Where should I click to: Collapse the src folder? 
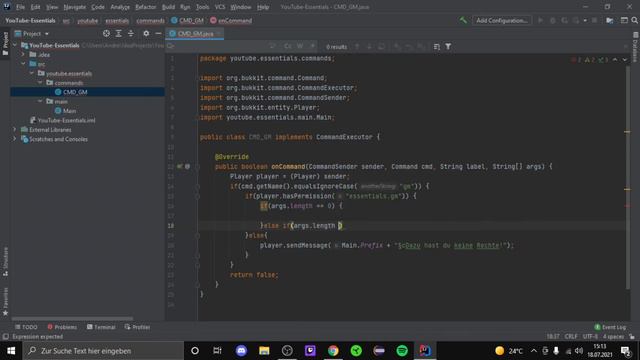(23, 64)
